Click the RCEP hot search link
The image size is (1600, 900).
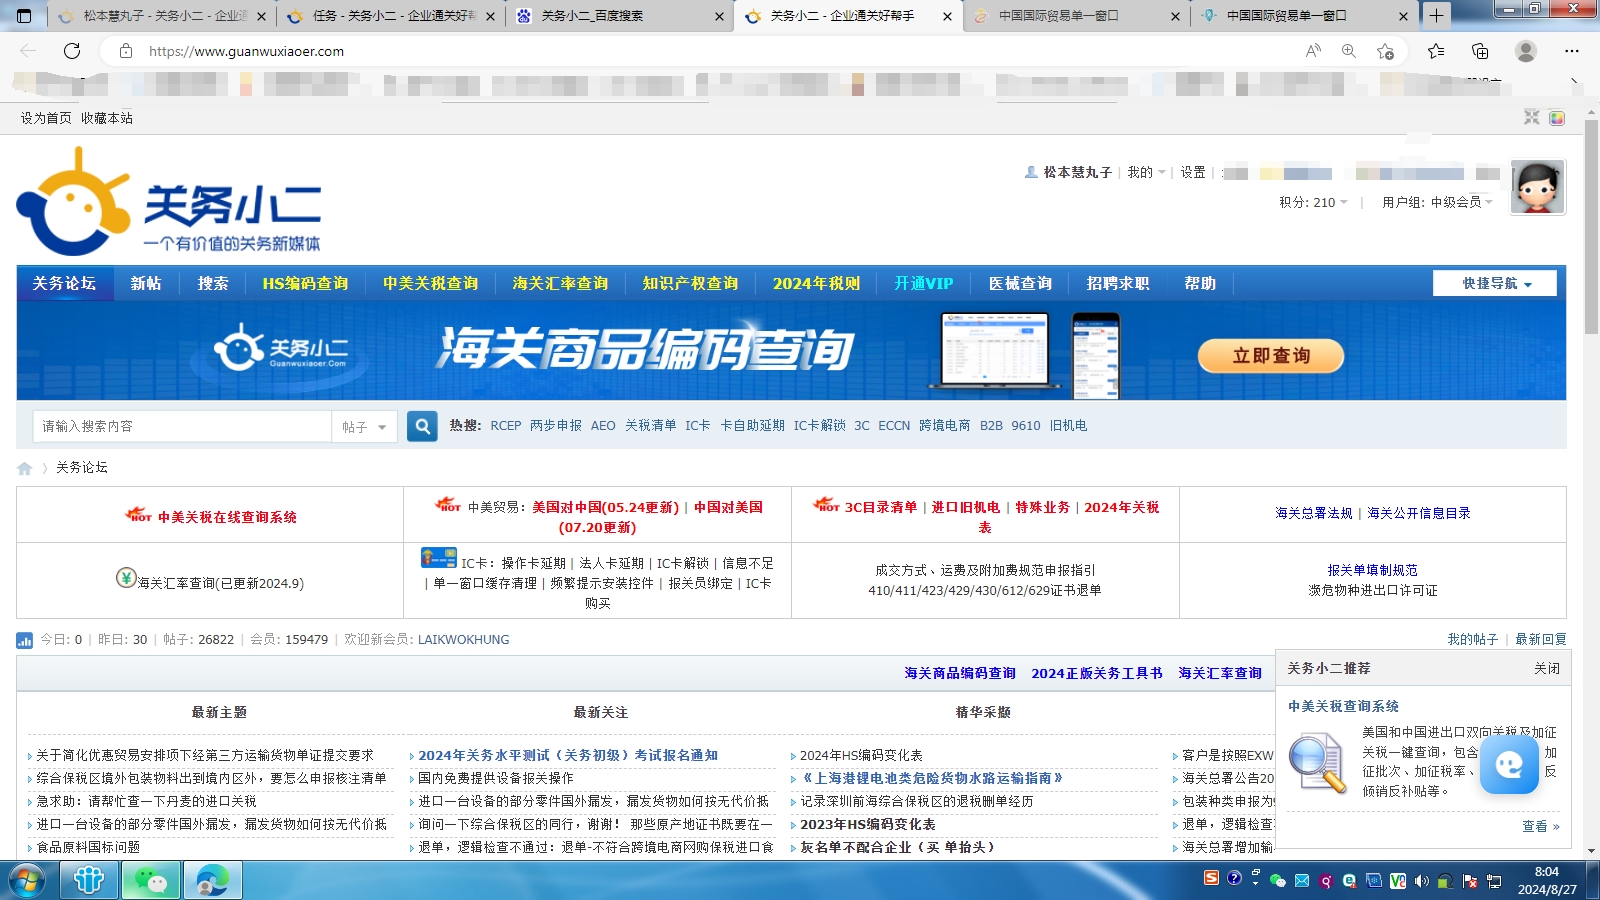(505, 426)
